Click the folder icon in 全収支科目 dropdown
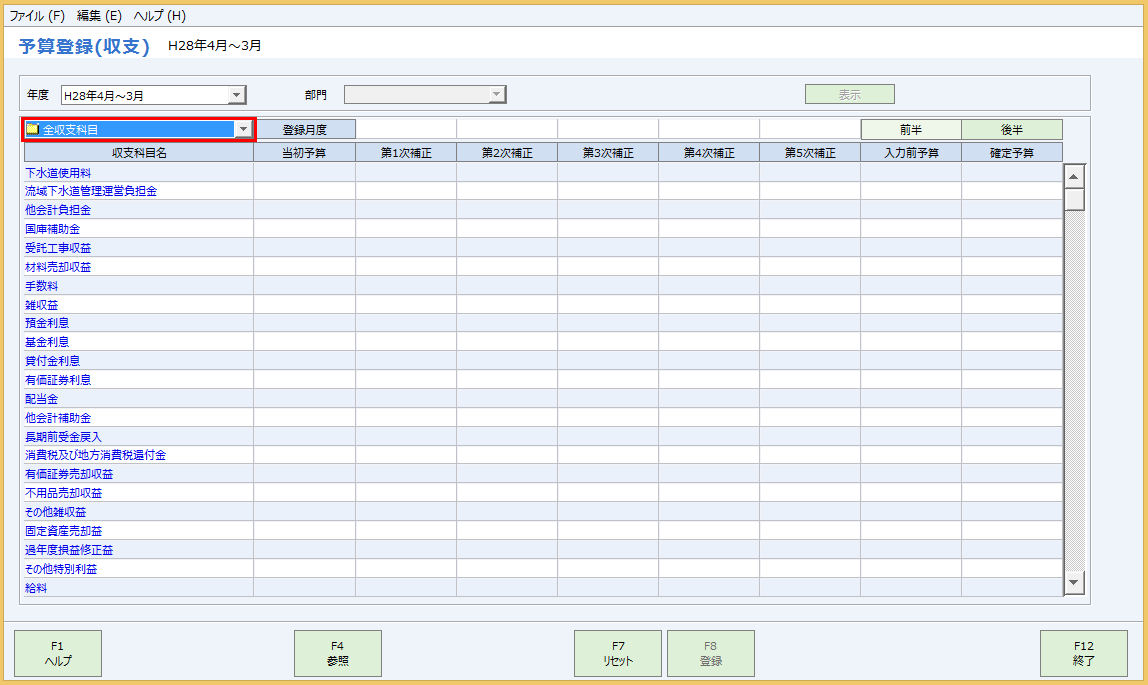This screenshot has width=1148, height=685. pyautogui.click(x=32, y=129)
